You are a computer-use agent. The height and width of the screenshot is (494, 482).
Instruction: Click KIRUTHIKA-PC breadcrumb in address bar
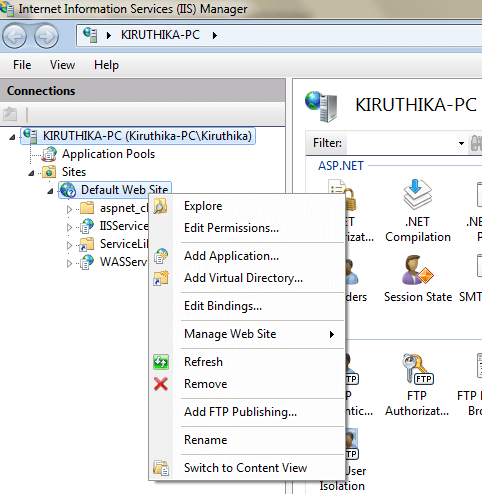pyautogui.click(x=160, y=35)
